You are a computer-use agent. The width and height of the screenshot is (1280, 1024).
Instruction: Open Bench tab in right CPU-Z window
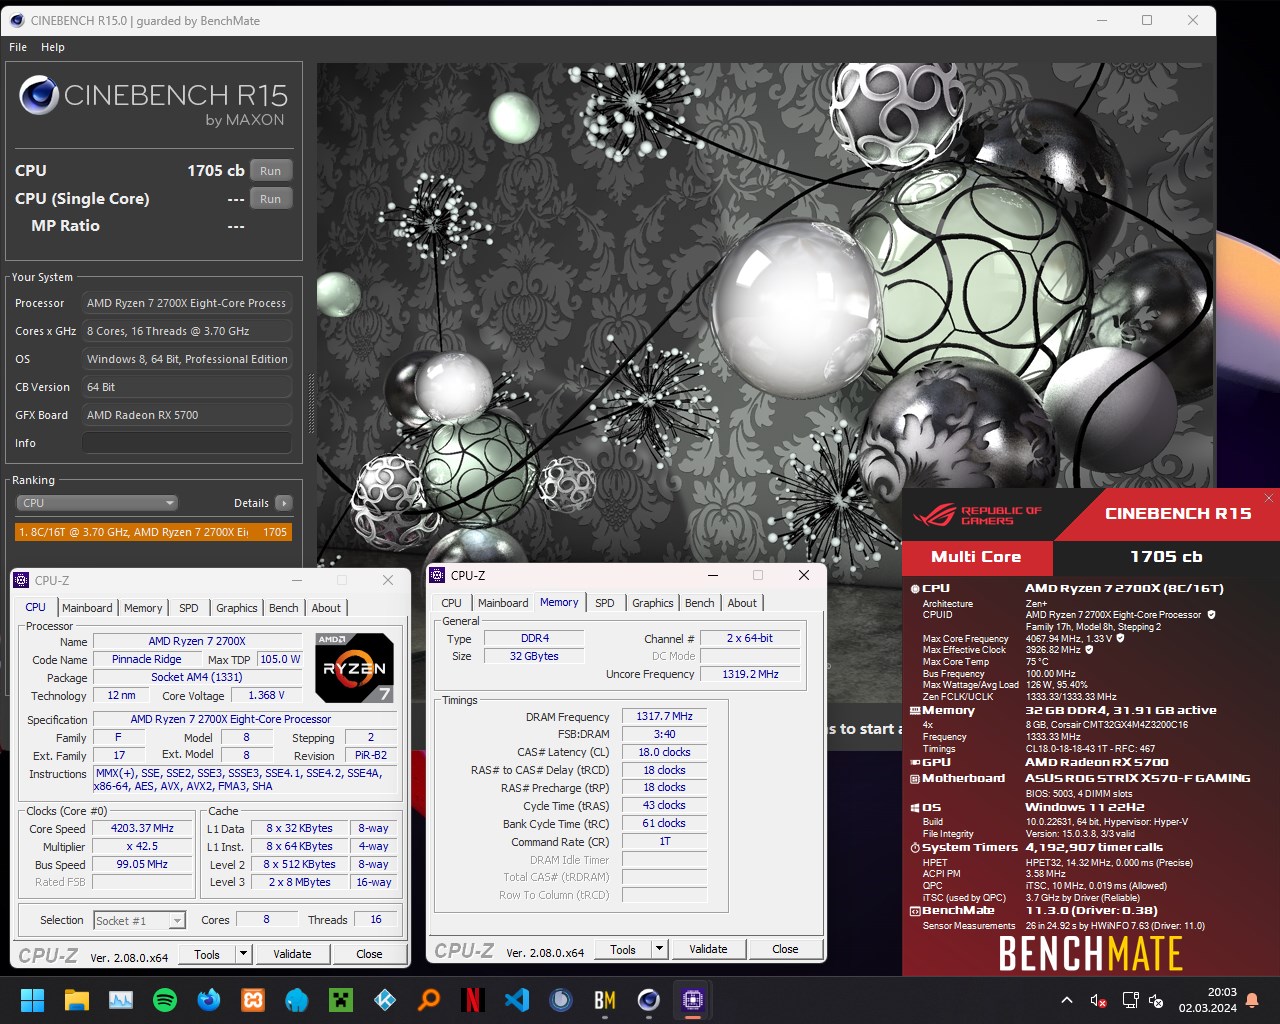pyautogui.click(x=700, y=603)
